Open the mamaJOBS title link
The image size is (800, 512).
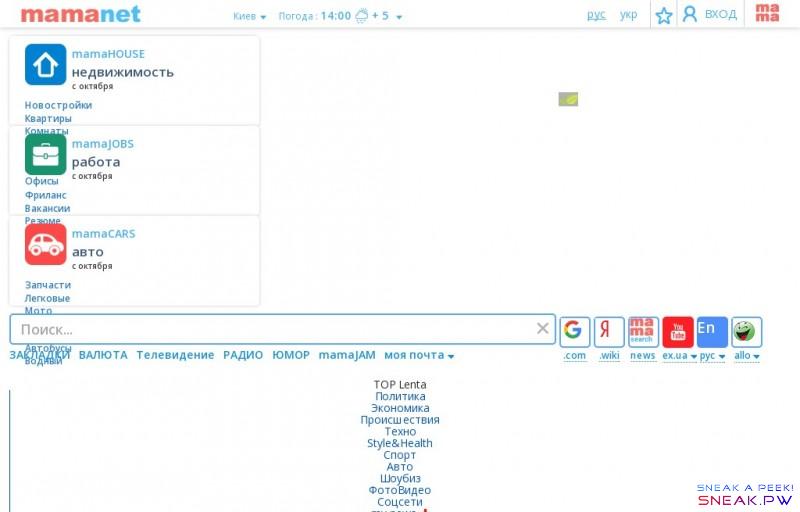pyautogui.click(x=103, y=144)
